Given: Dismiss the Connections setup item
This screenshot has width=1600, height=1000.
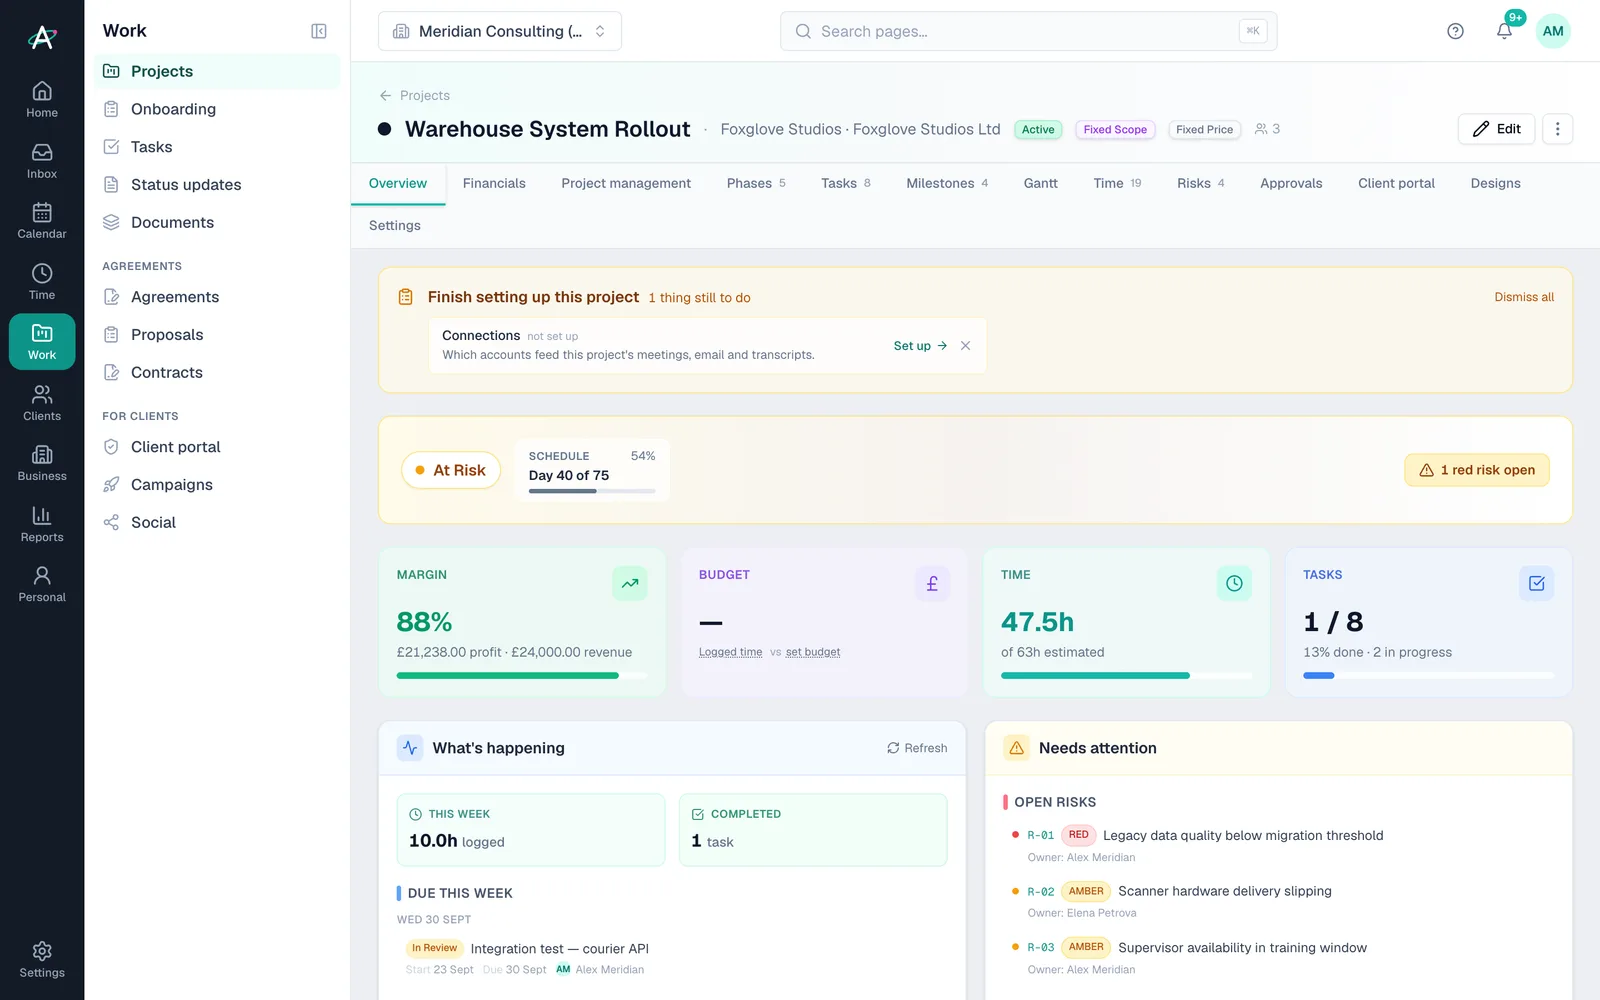Looking at the screenshot, I should (x=965, y=346).
